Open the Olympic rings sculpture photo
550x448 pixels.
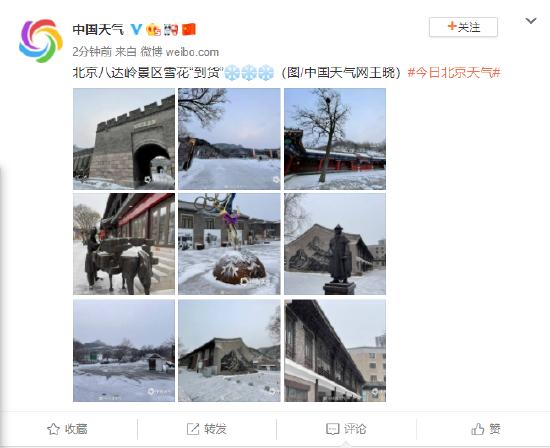[x=229, y=244]
